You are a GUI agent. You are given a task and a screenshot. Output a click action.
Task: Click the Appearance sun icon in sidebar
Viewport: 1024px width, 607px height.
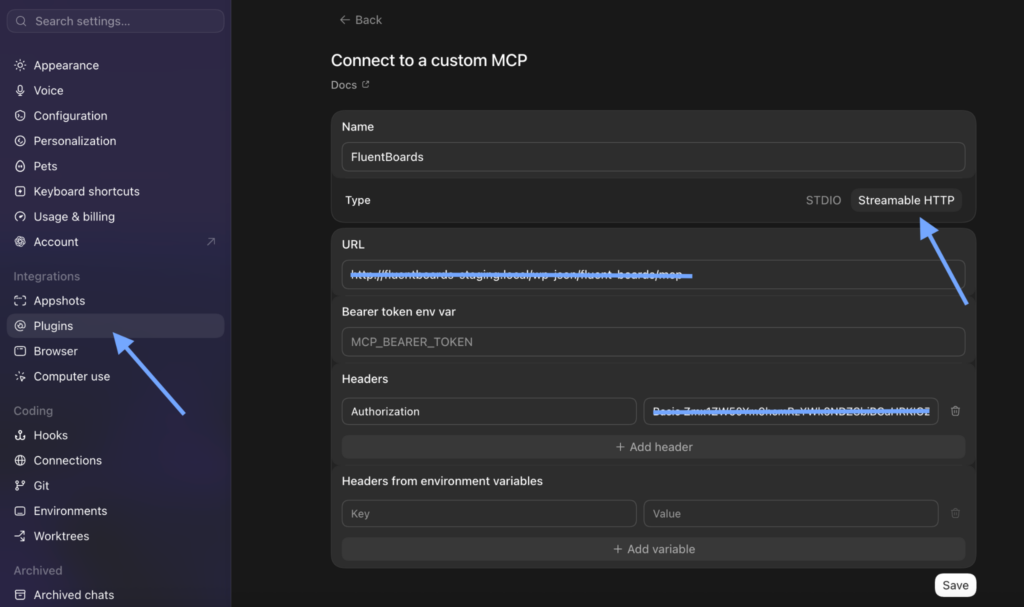20,65
